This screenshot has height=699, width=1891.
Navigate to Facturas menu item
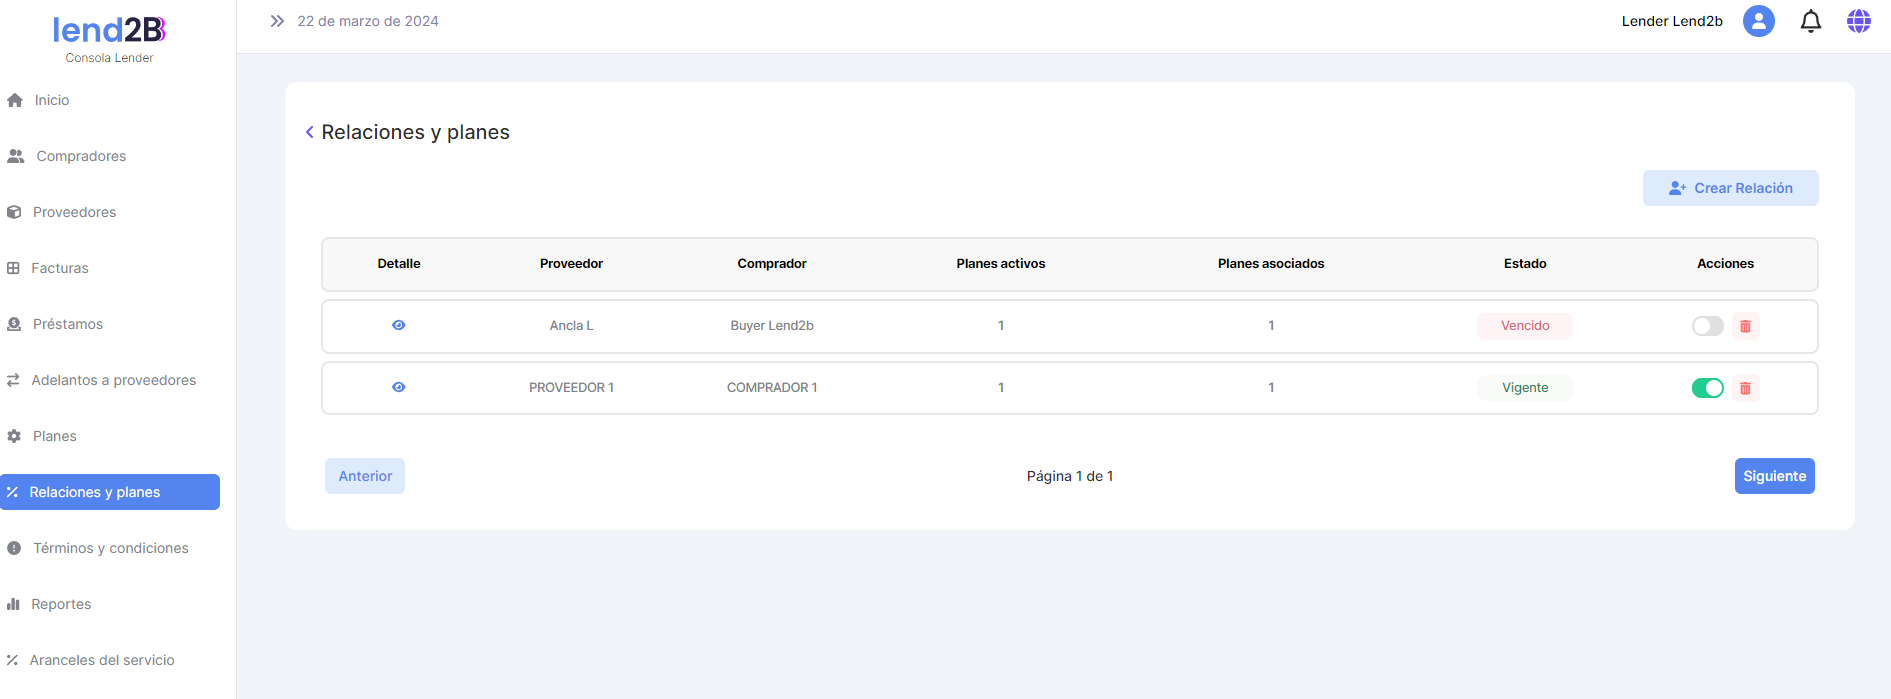click(59, 268)
